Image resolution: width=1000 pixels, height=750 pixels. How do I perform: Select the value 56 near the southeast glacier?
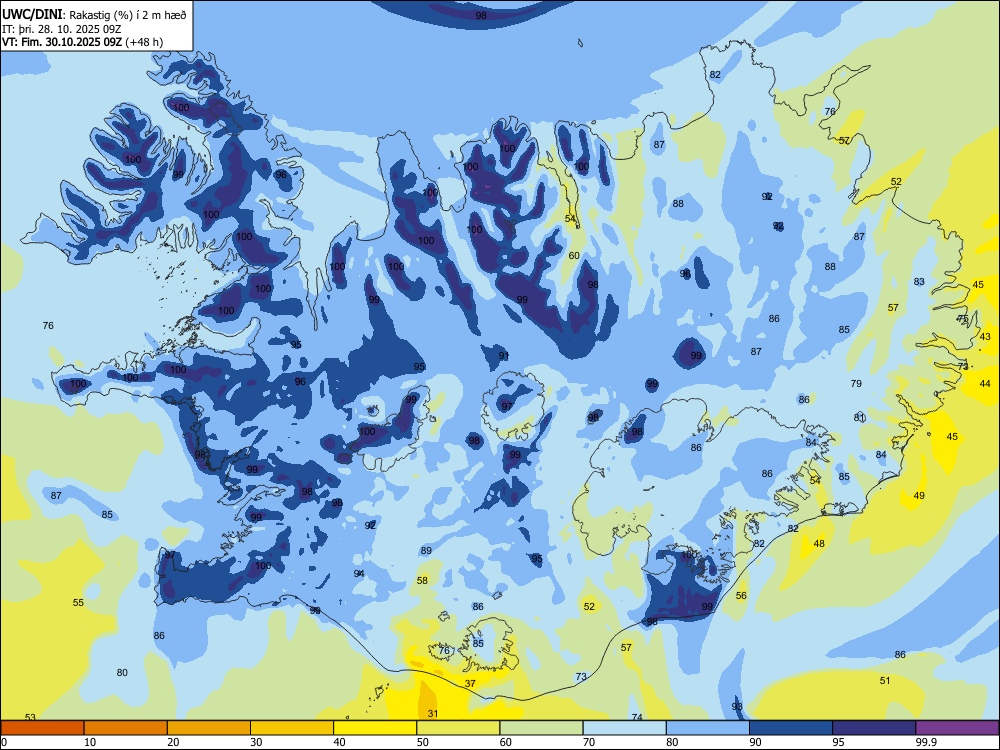[741, 595]
